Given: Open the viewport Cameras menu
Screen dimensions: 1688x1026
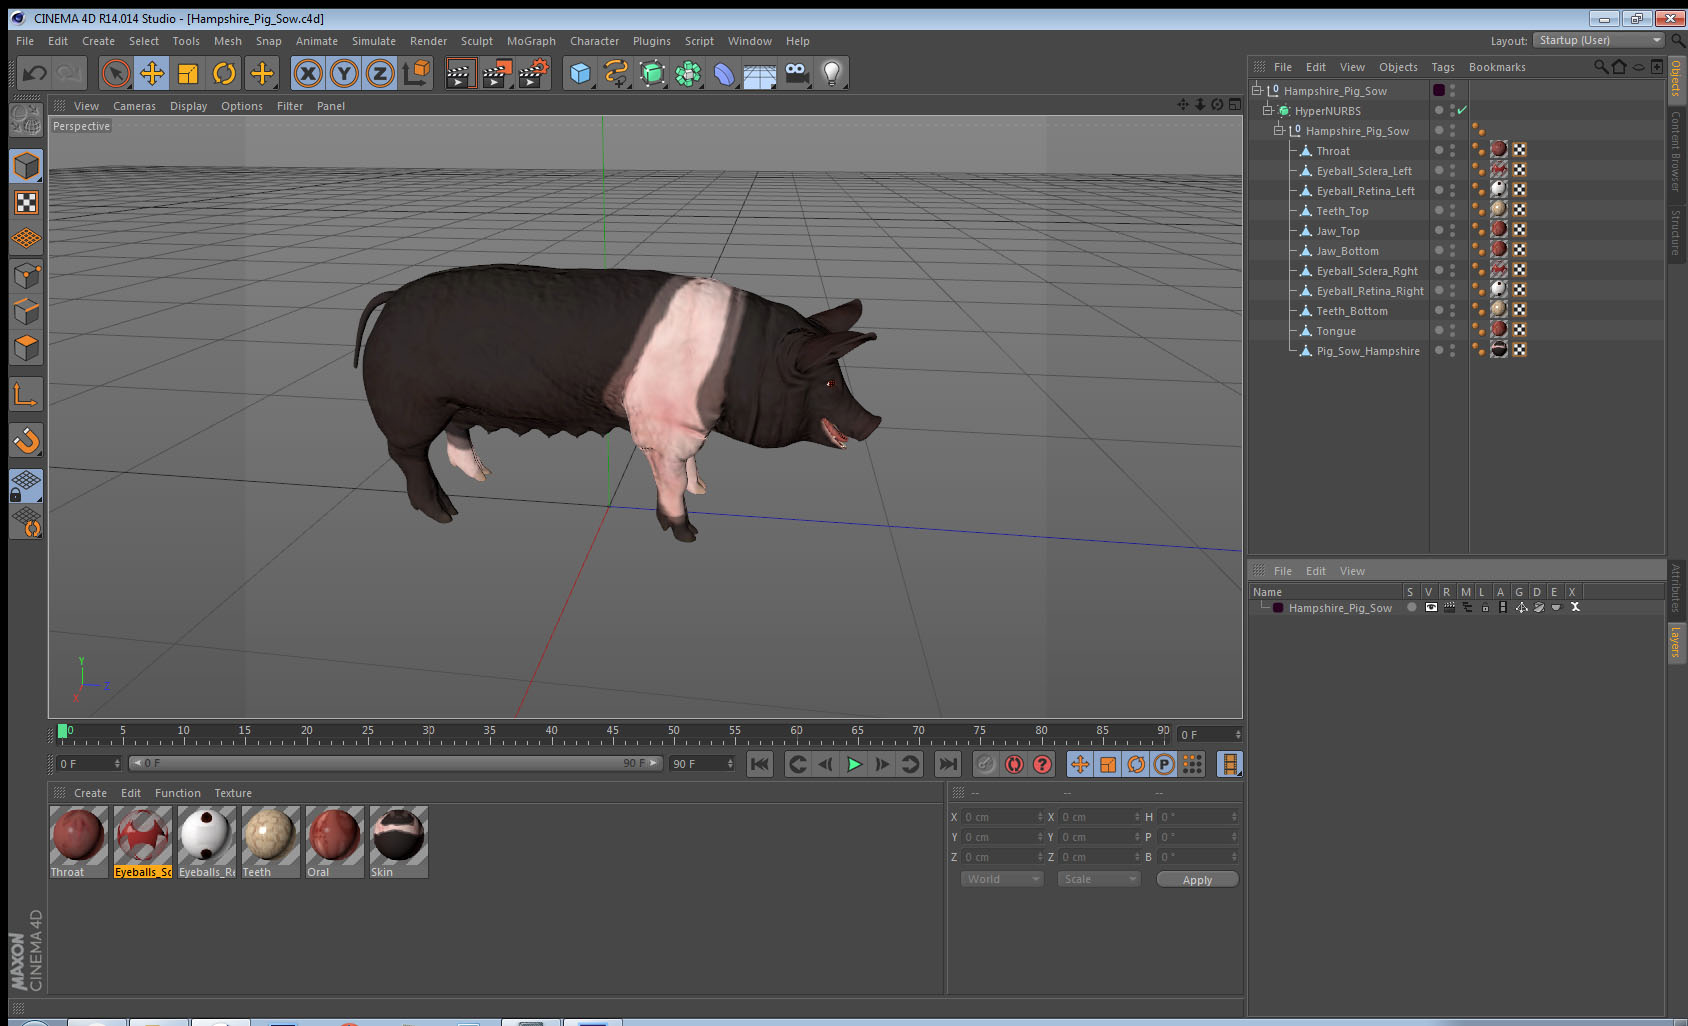Looking at the screenshot, I should tap(134, 106).
